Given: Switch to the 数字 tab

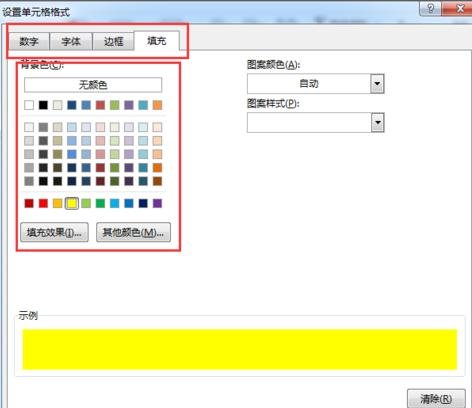Looking at the screenshot, I should tap(29, 41).
